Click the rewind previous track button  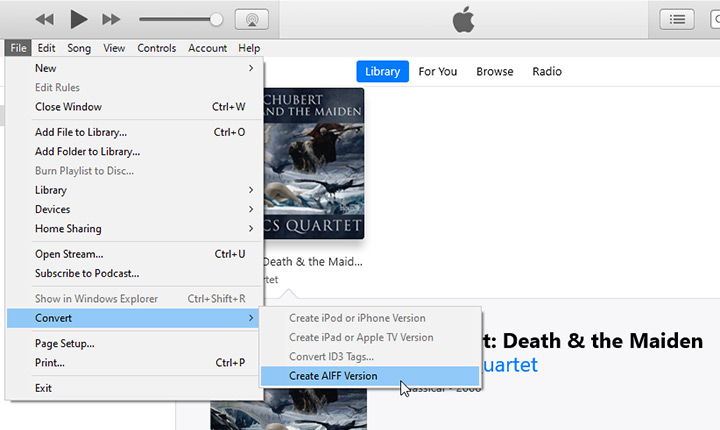45,19
